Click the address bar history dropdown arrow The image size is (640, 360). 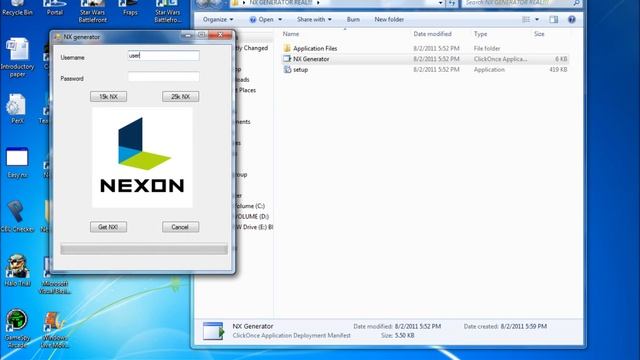coord(440,3)
